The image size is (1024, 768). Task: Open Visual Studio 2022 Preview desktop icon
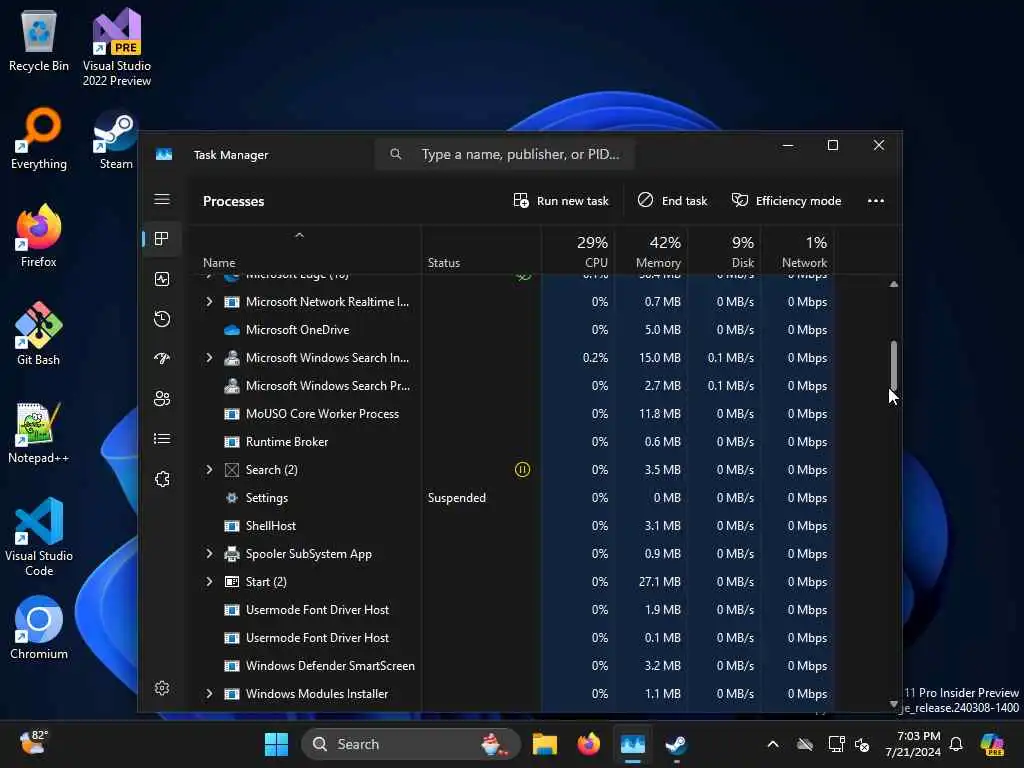(117, 47)
